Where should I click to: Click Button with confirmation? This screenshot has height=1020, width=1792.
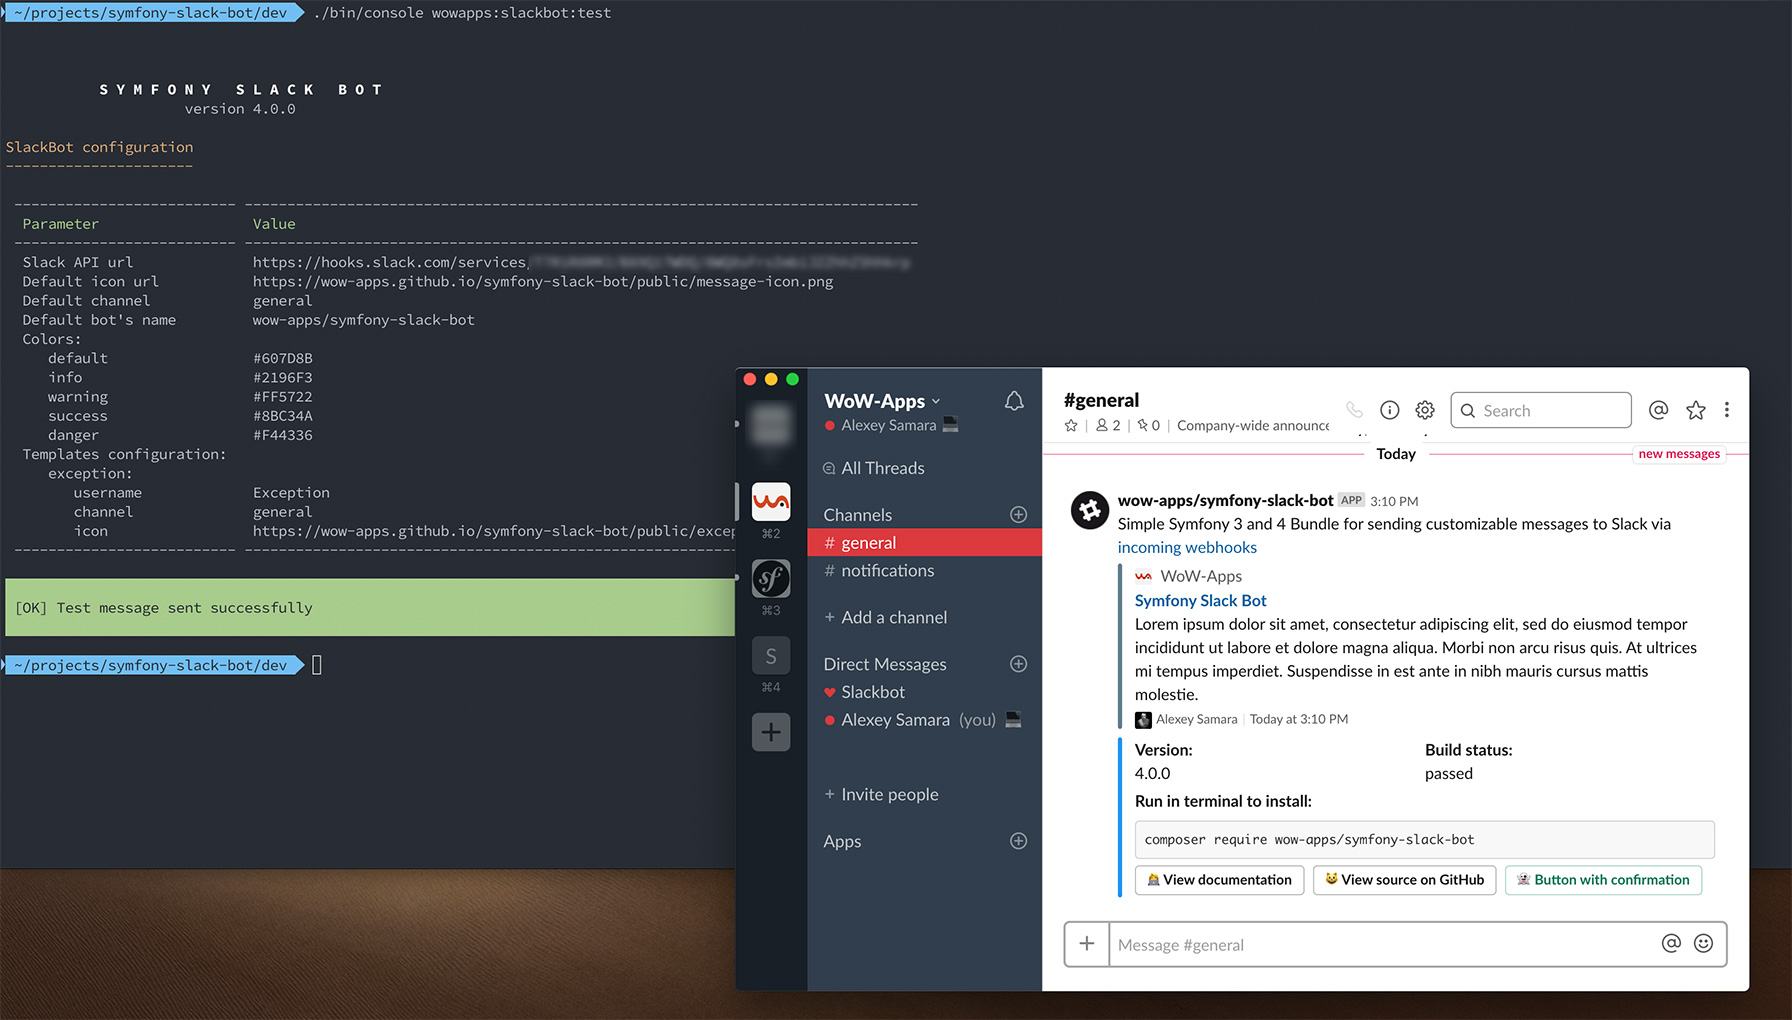pos(1603,880)
